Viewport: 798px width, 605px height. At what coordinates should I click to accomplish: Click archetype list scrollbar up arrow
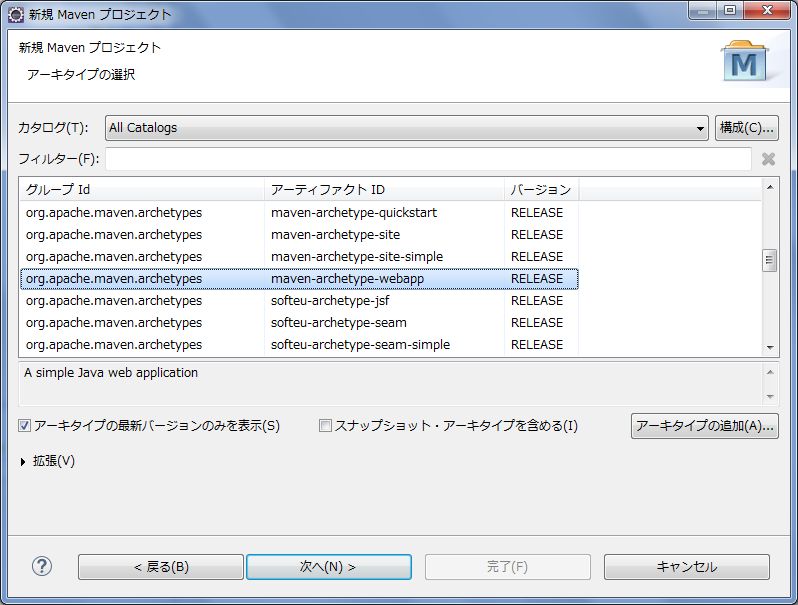(770, 188)
